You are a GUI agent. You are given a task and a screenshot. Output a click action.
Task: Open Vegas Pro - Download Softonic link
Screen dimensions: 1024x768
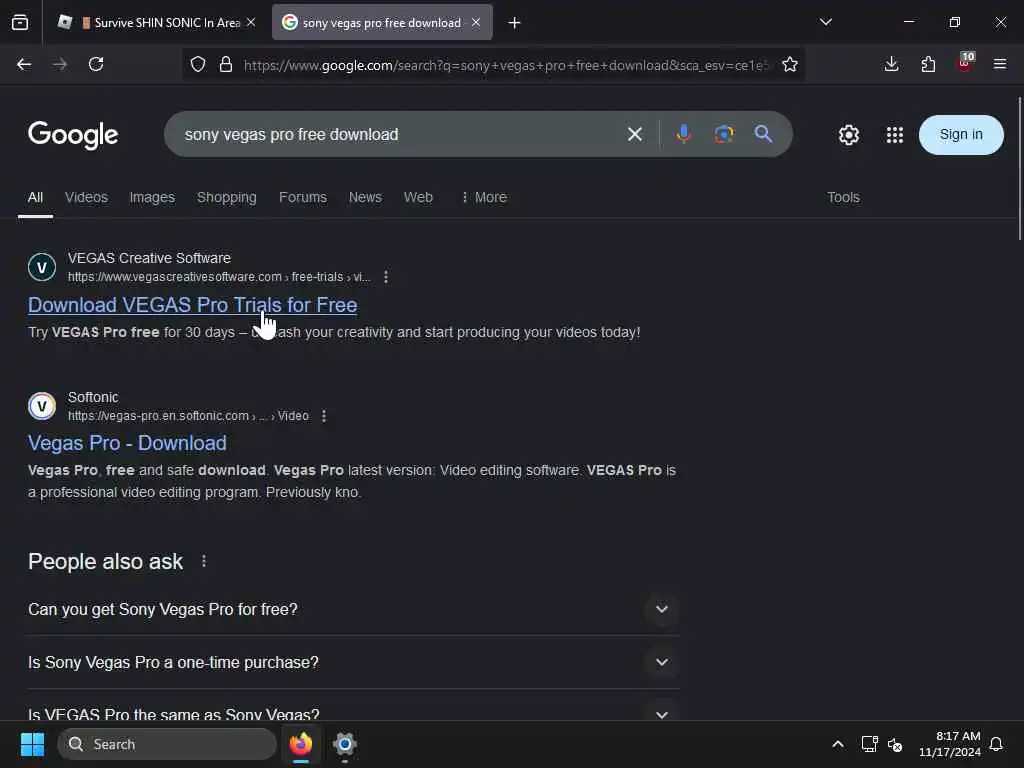click(x=127, y=443)
